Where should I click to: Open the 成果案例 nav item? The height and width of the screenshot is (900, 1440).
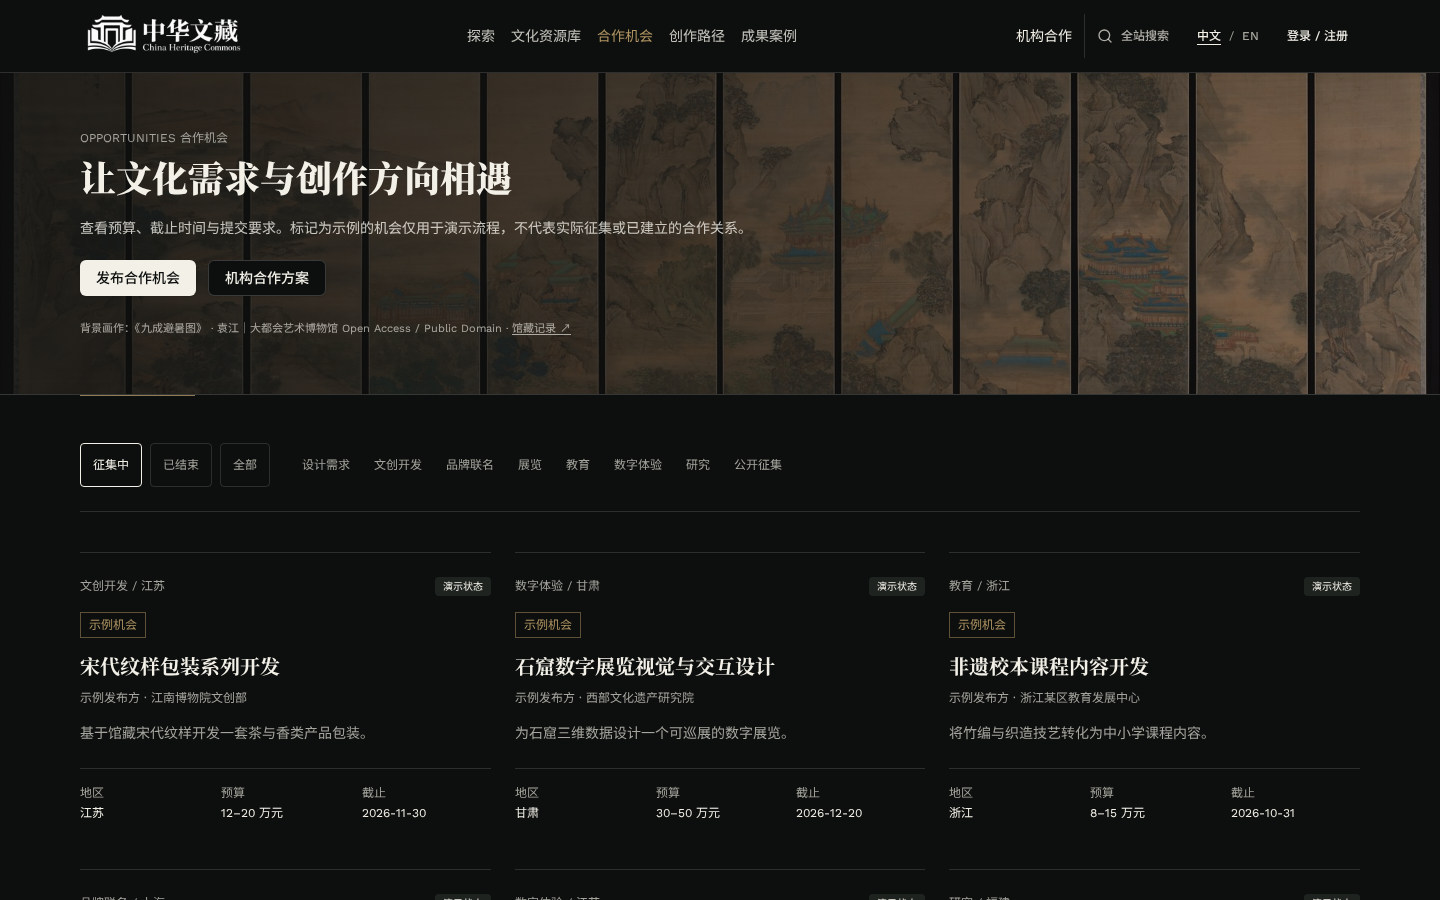[769, 36]
